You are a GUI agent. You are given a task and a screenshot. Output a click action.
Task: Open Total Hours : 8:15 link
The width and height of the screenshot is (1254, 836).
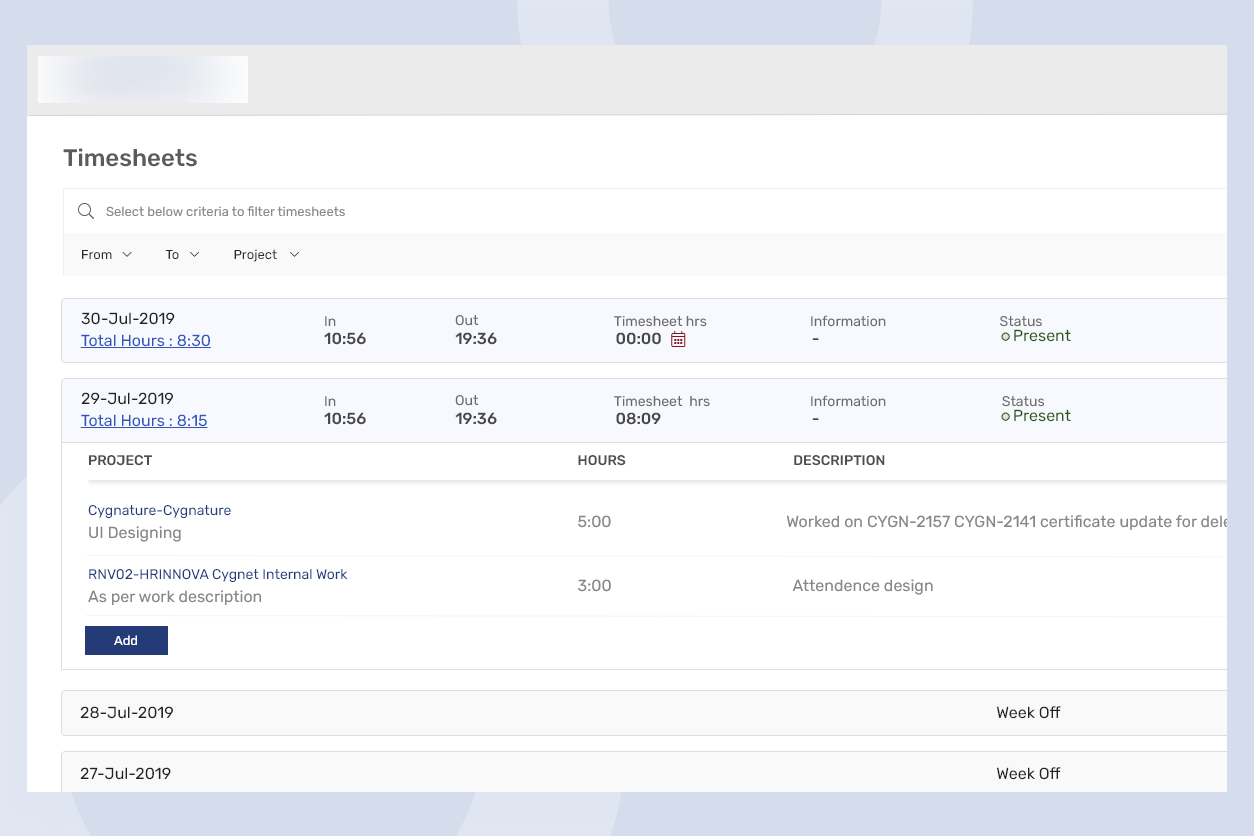(x=144, y=421)
